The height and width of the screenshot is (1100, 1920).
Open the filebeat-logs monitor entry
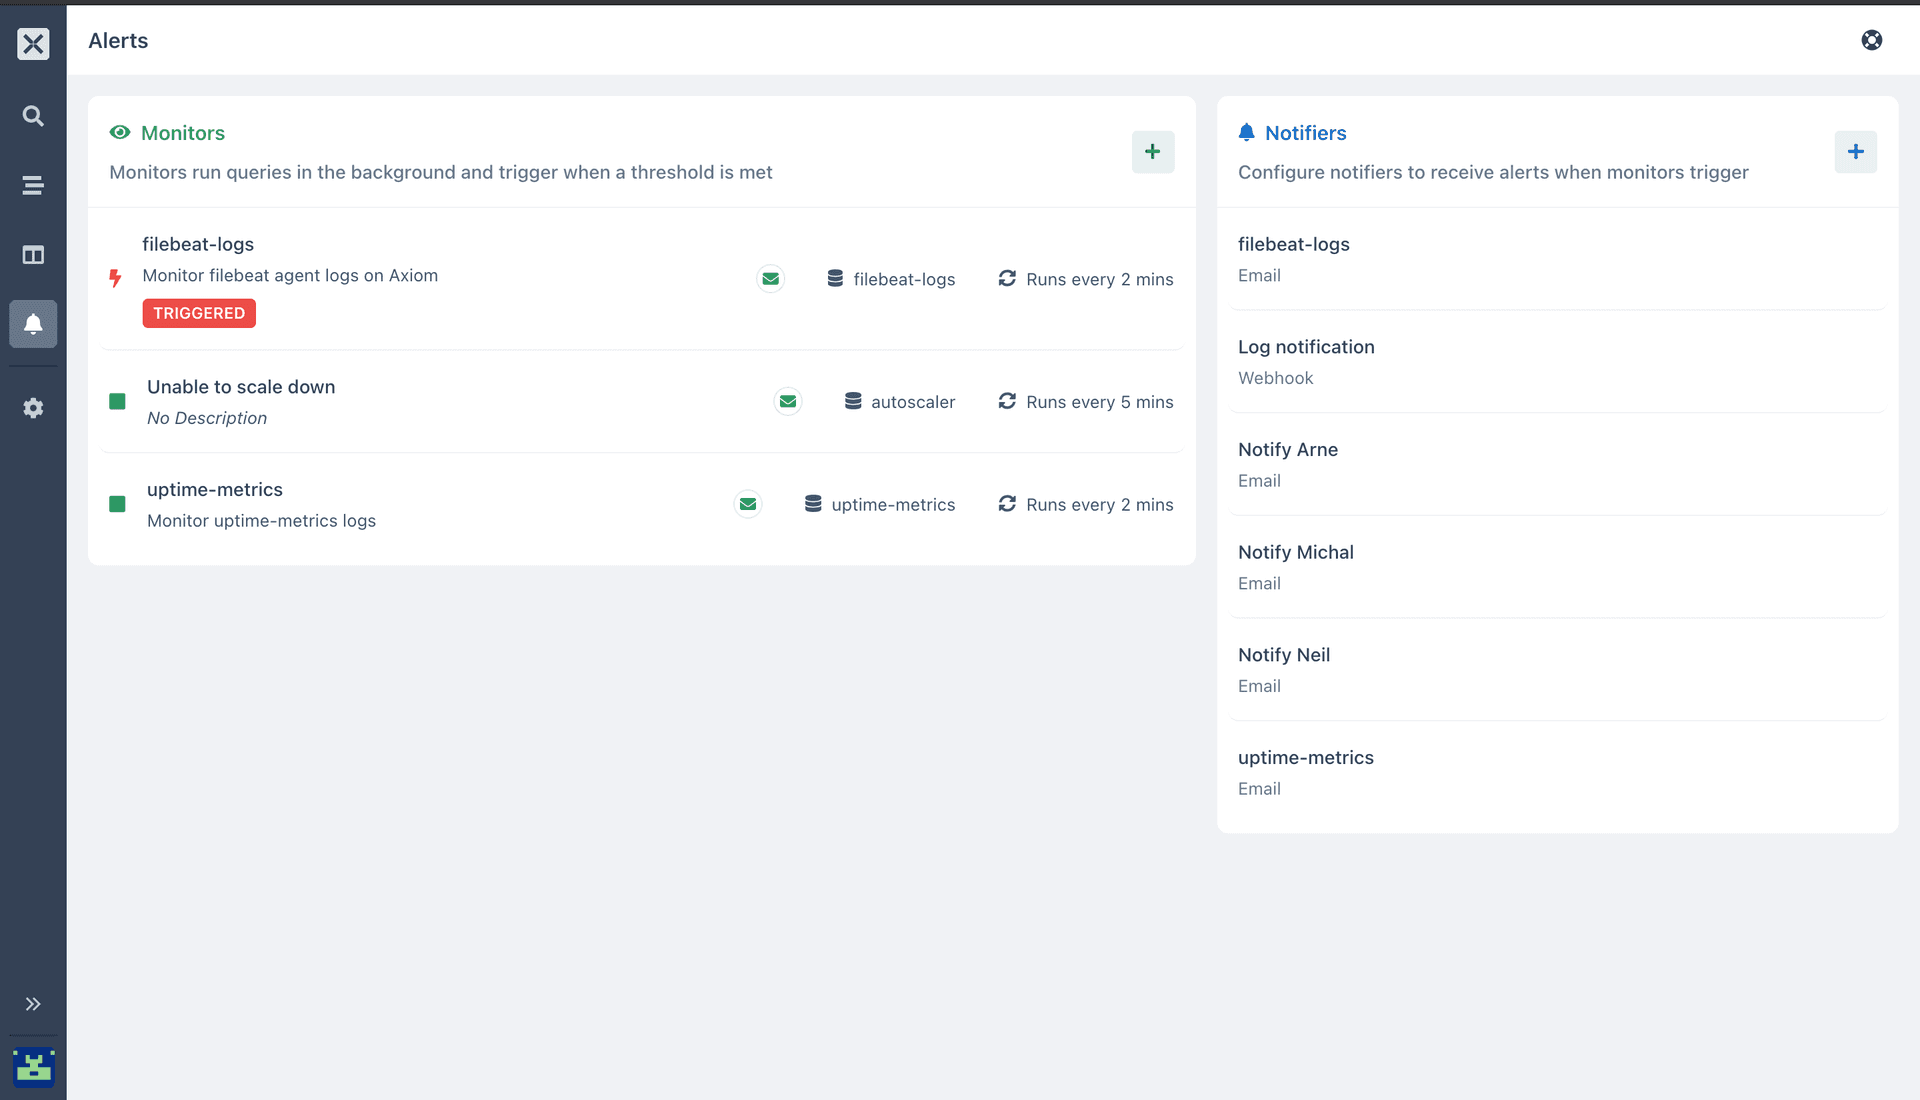coord(198,244)
